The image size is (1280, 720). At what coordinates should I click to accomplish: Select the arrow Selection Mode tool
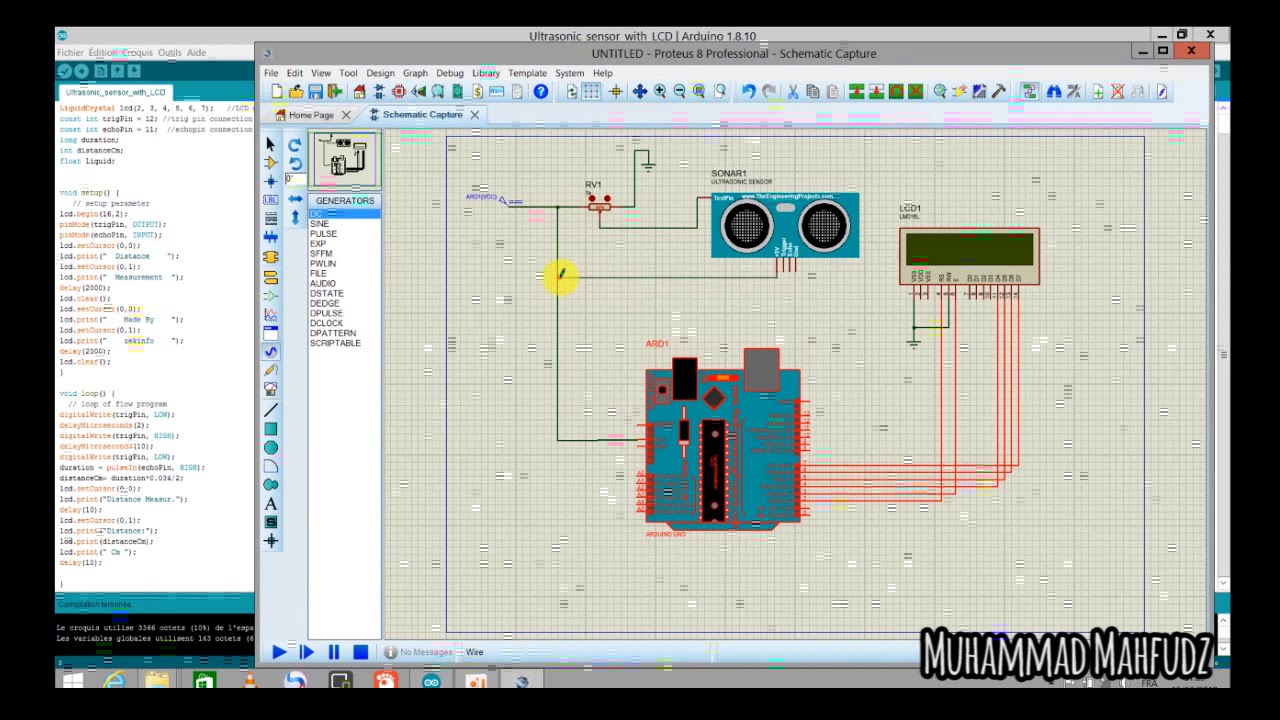pos(270,145)
